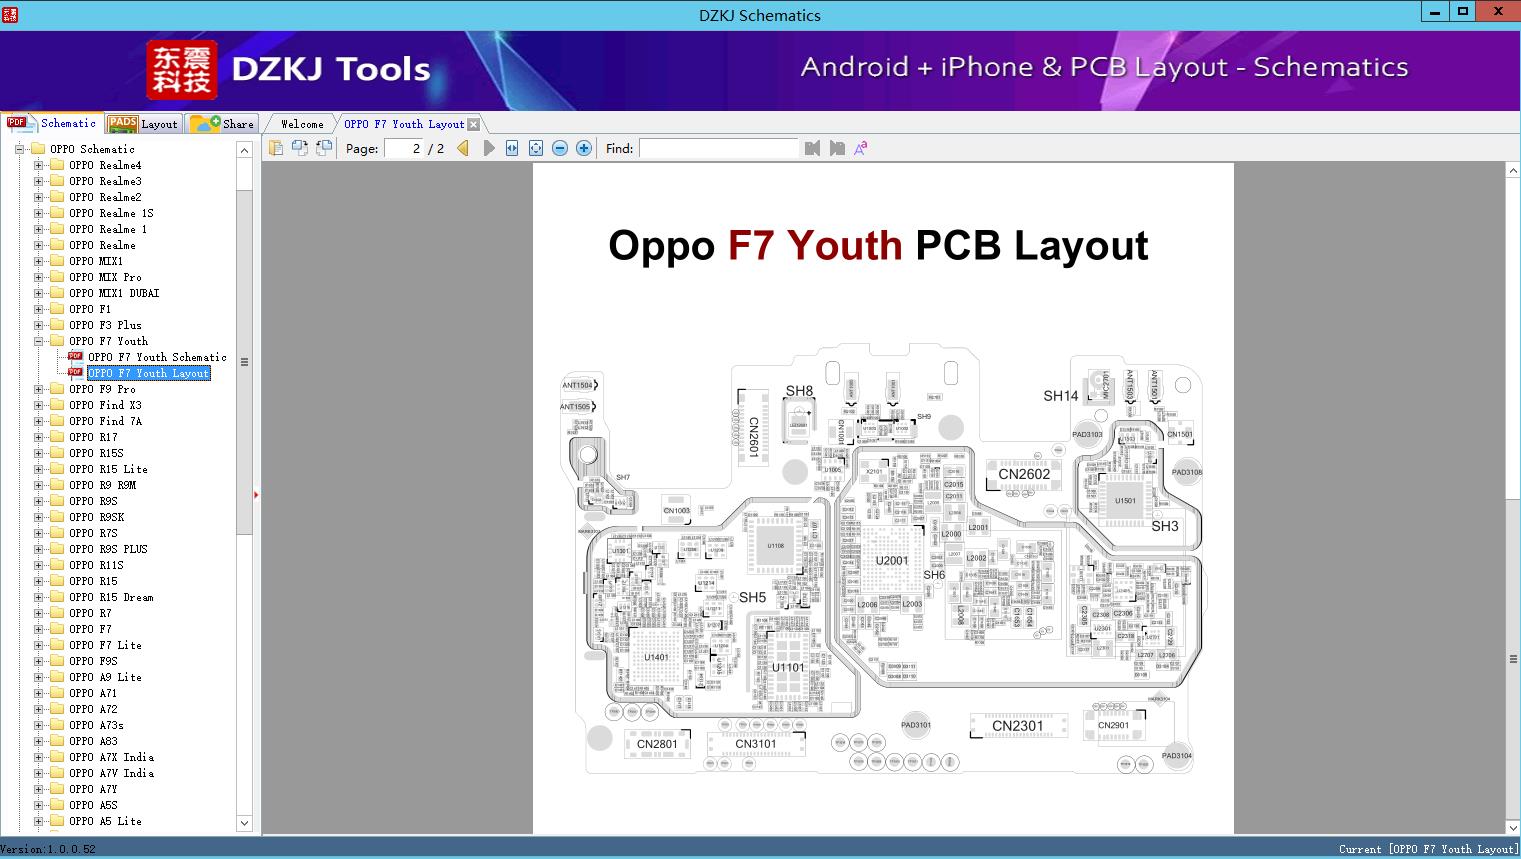Image resolution: width=1521 pixels, height=859 pixels.
Task: Expand the OPPO A83 folder
Action: coord(38,741)
